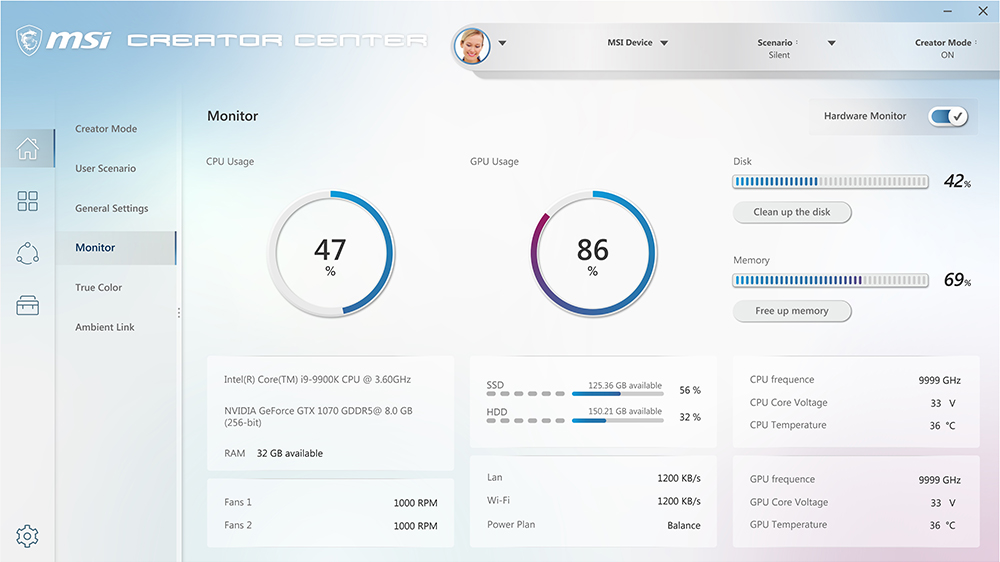Click the Memory 69% value
This screenshot has width=1000, height=562.
coord(957,279)
